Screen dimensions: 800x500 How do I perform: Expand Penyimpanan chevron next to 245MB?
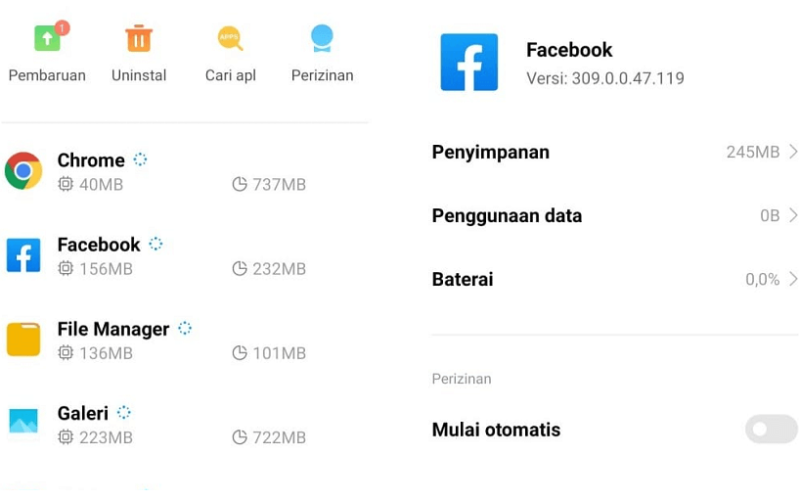point(793,152)
